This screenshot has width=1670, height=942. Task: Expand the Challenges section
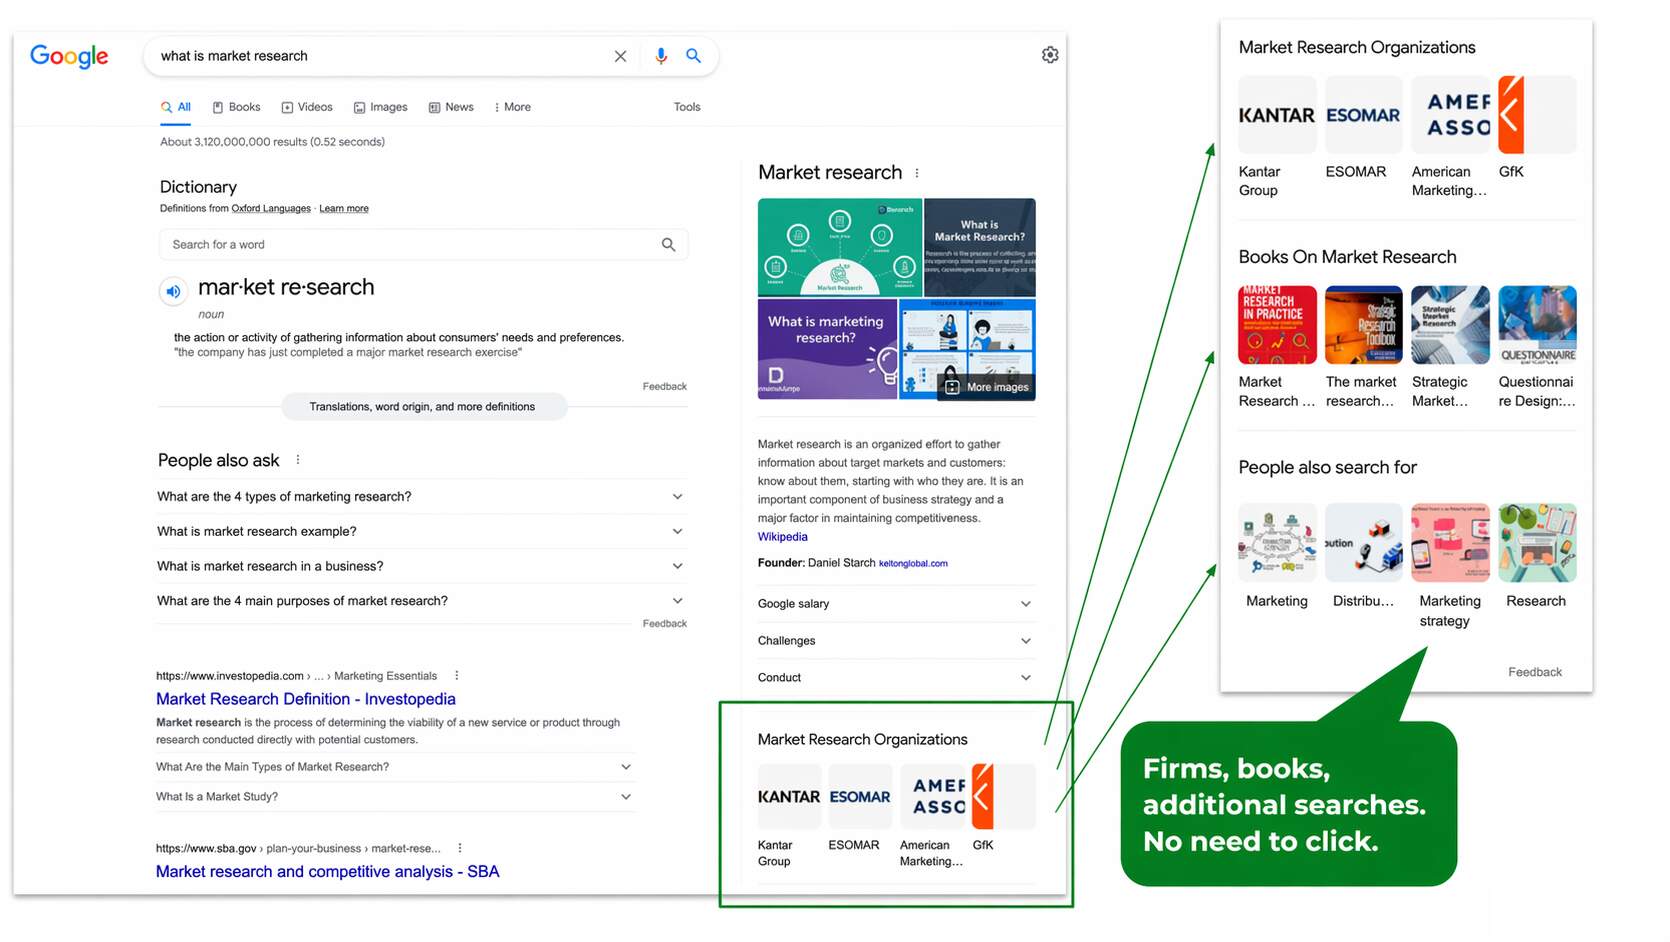(895, 641)
